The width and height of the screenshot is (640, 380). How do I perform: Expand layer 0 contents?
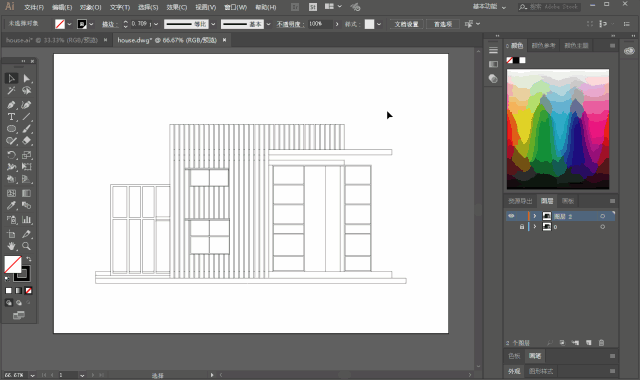[535, 227]
